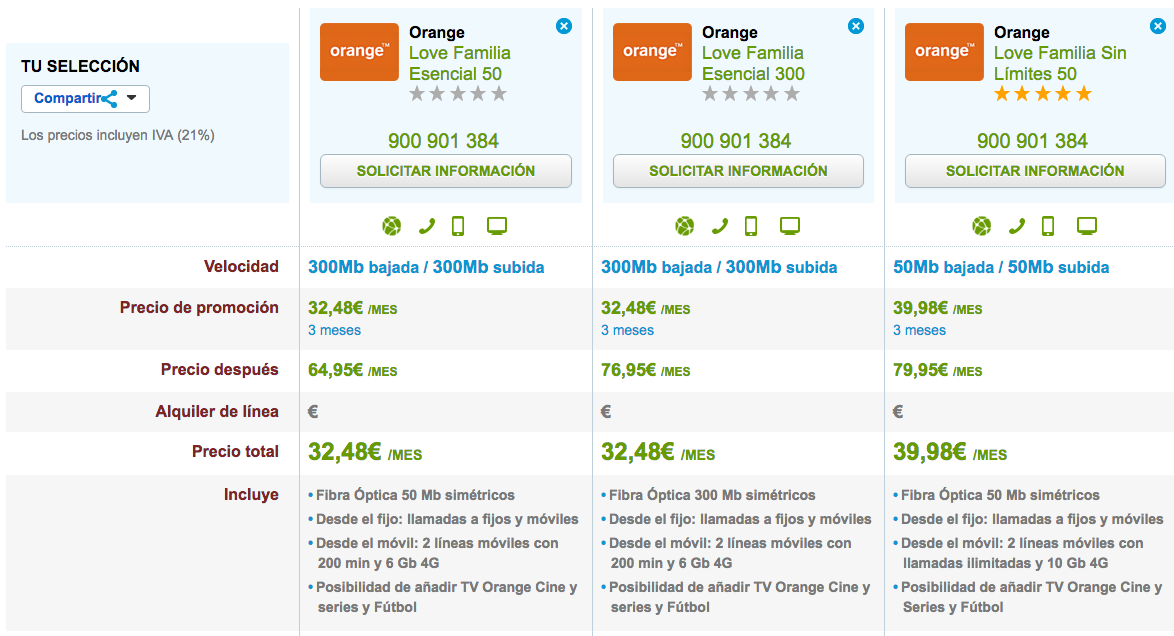The image size is (1174, 636).
Task: Remove Love Familia Esencial 300 plan with X
Action: click(856, 26)
